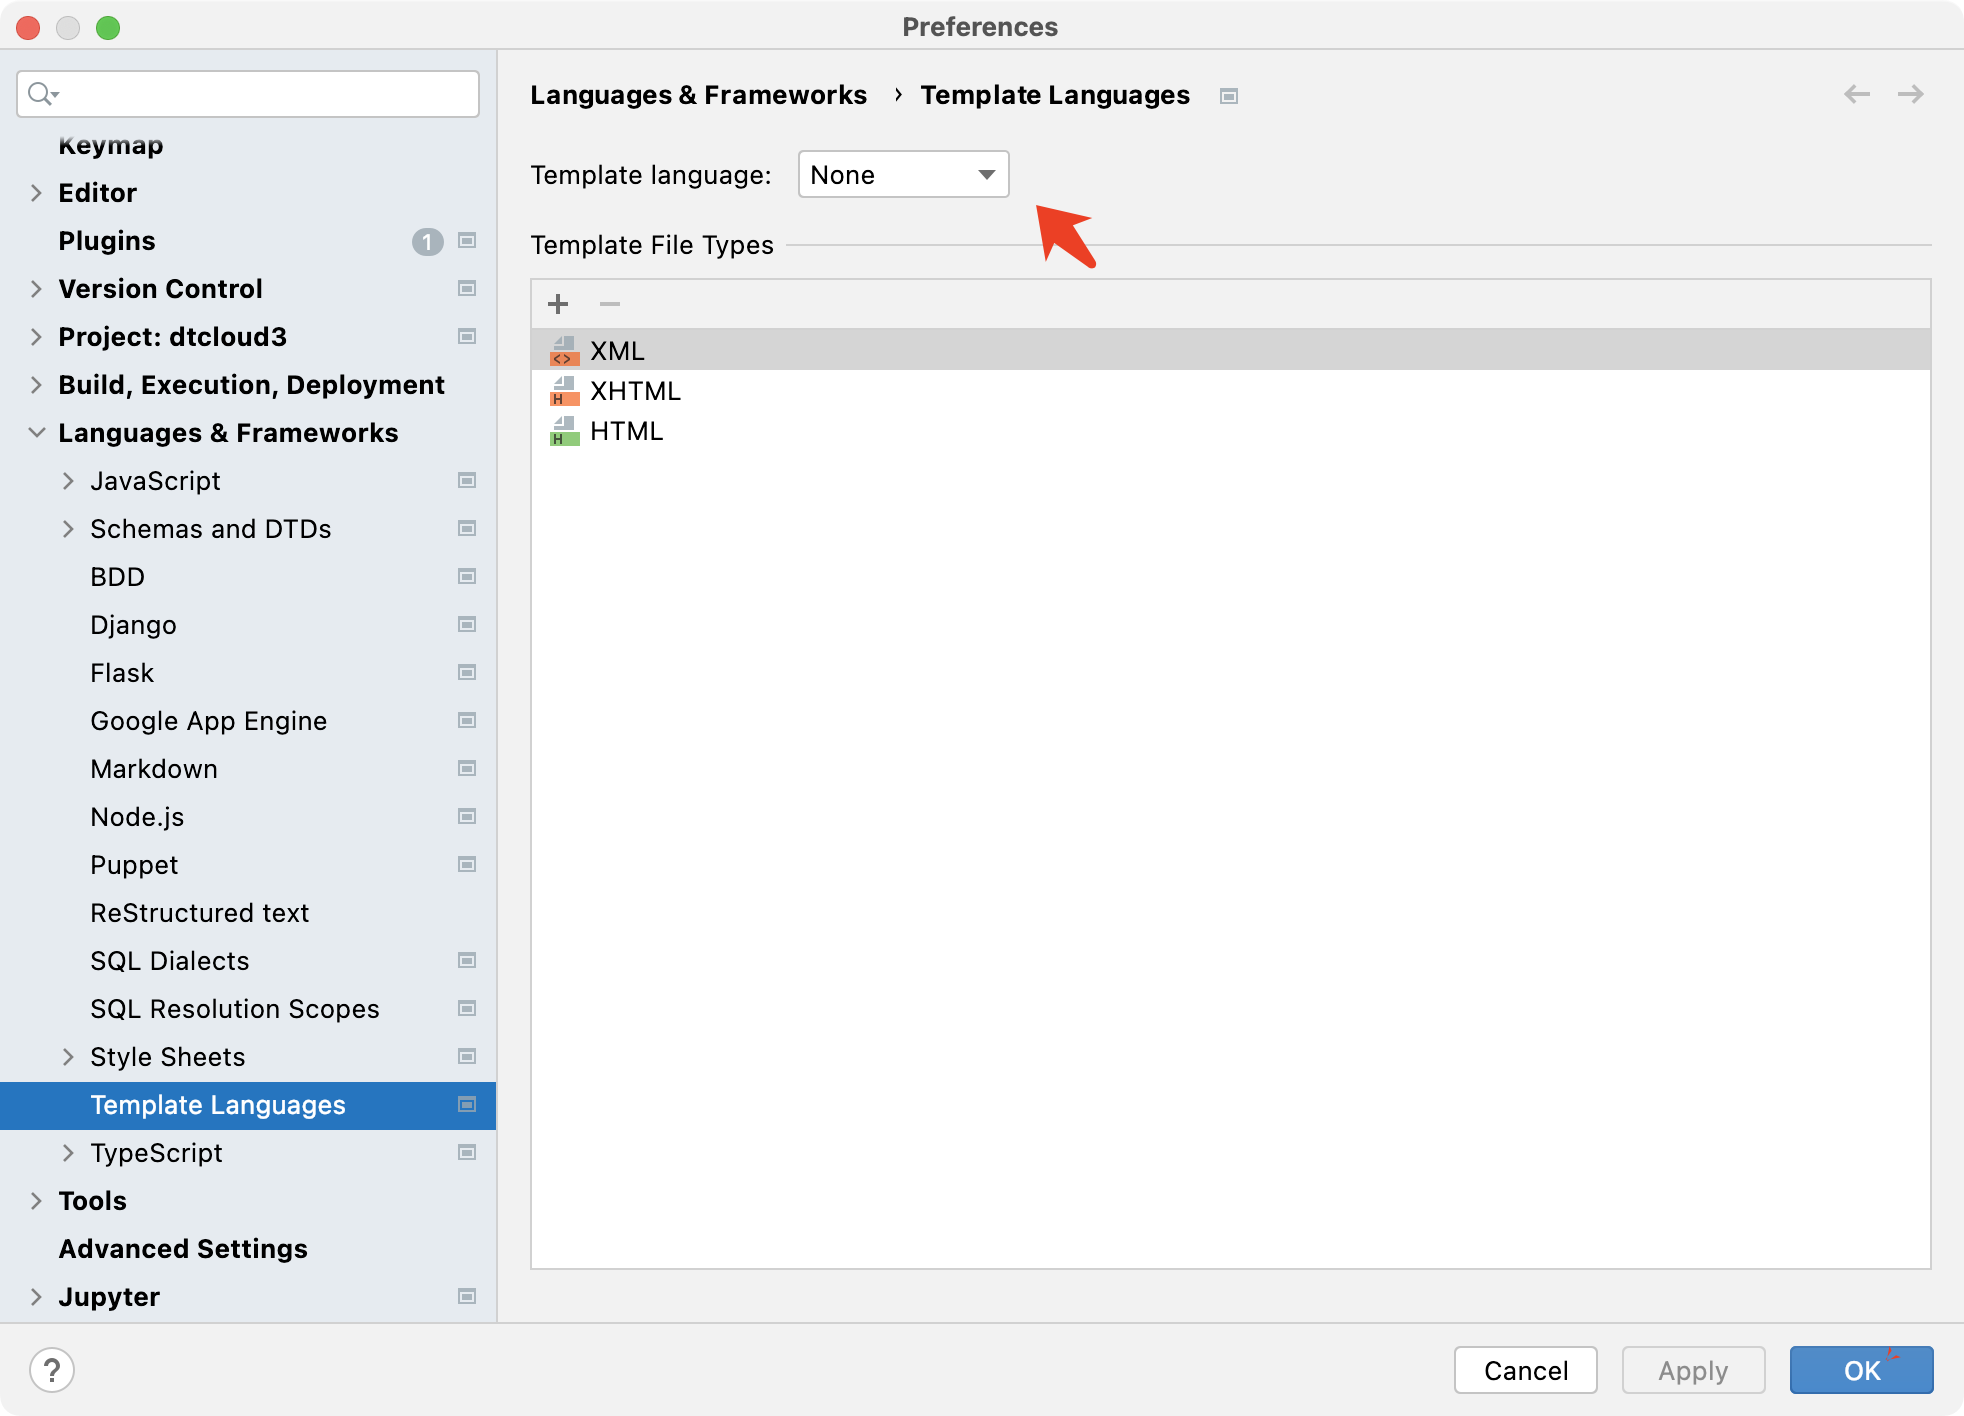Click the minus icon to remove file type
The image size is (1964, 1416).
(x=610, y=304)
